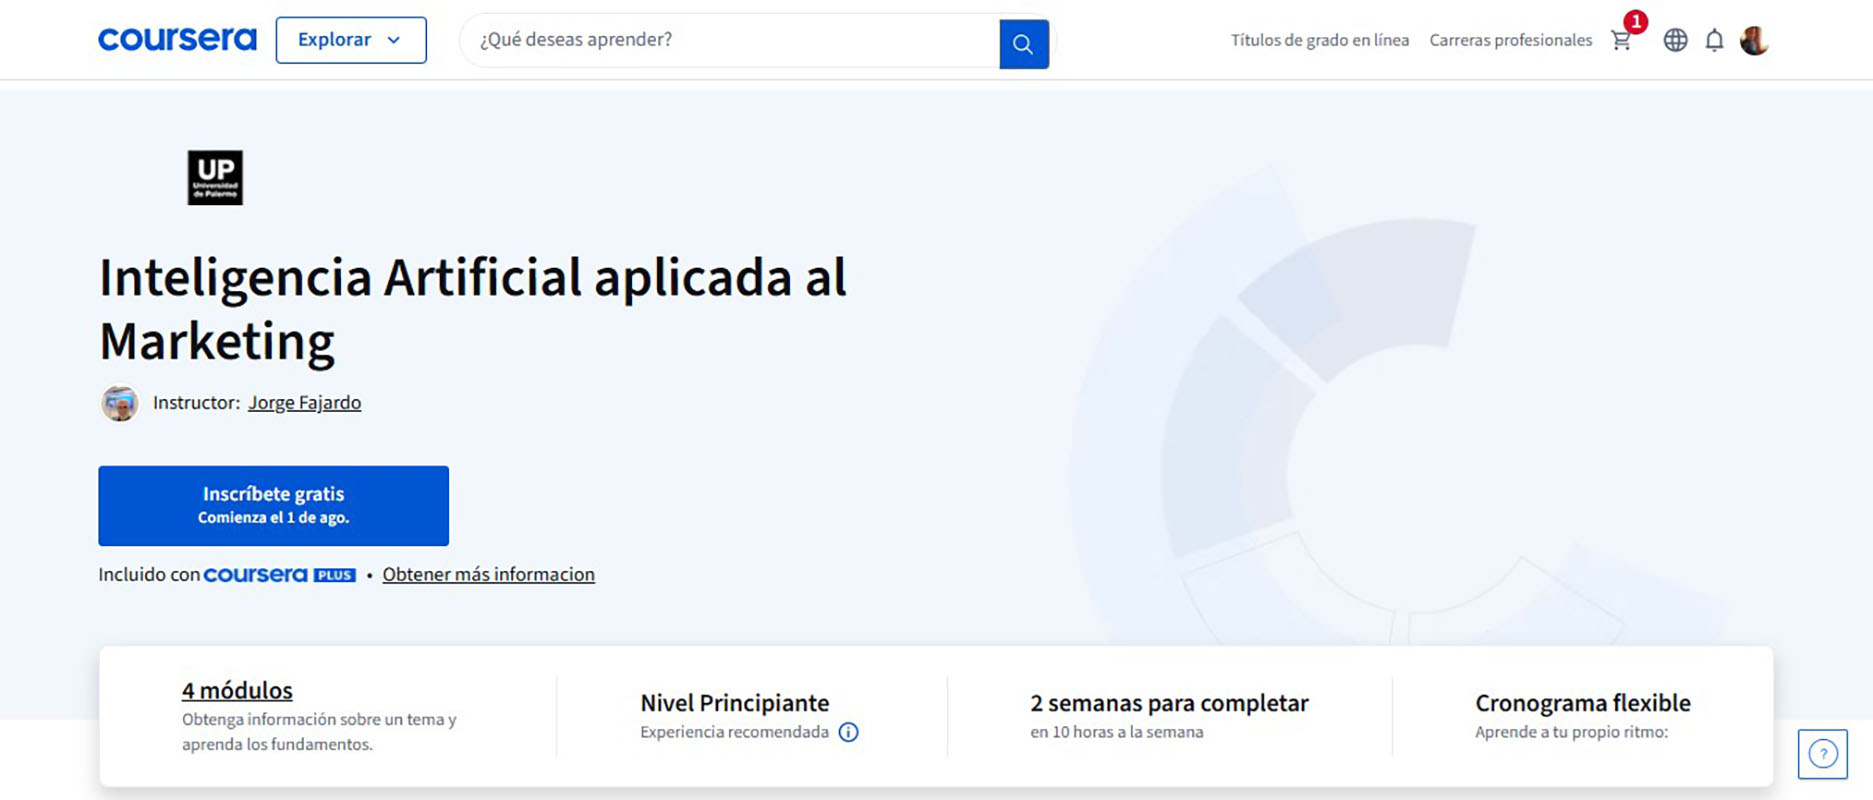Open the help question mark button
The width and height of the screenshot is (1873, 800).
tap(1822, 754)
